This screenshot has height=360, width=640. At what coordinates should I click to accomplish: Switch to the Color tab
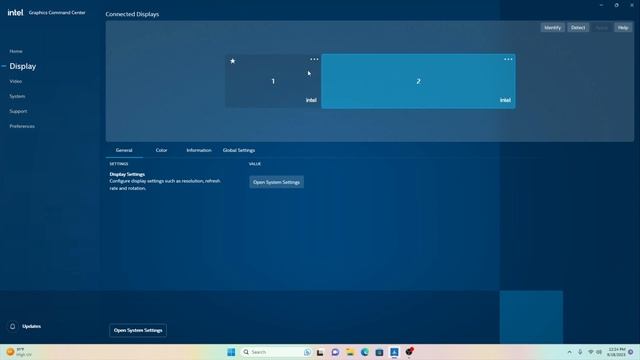click(x=161, y=150)
